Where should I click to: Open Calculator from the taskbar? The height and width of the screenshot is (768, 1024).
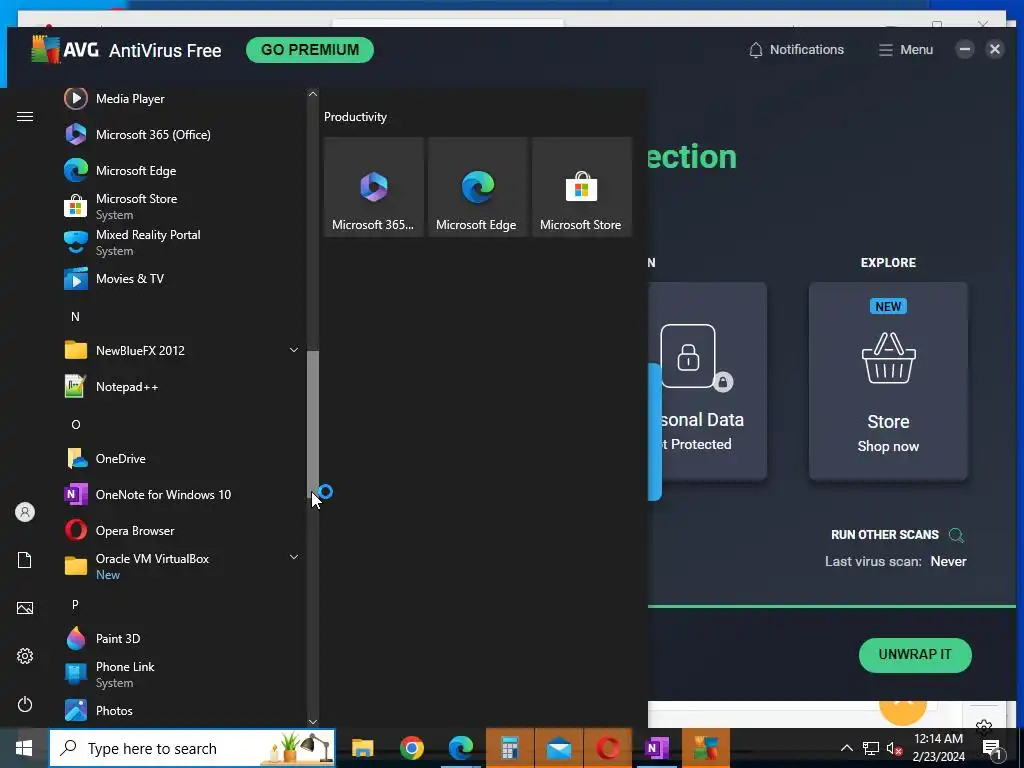click(510, 748)
